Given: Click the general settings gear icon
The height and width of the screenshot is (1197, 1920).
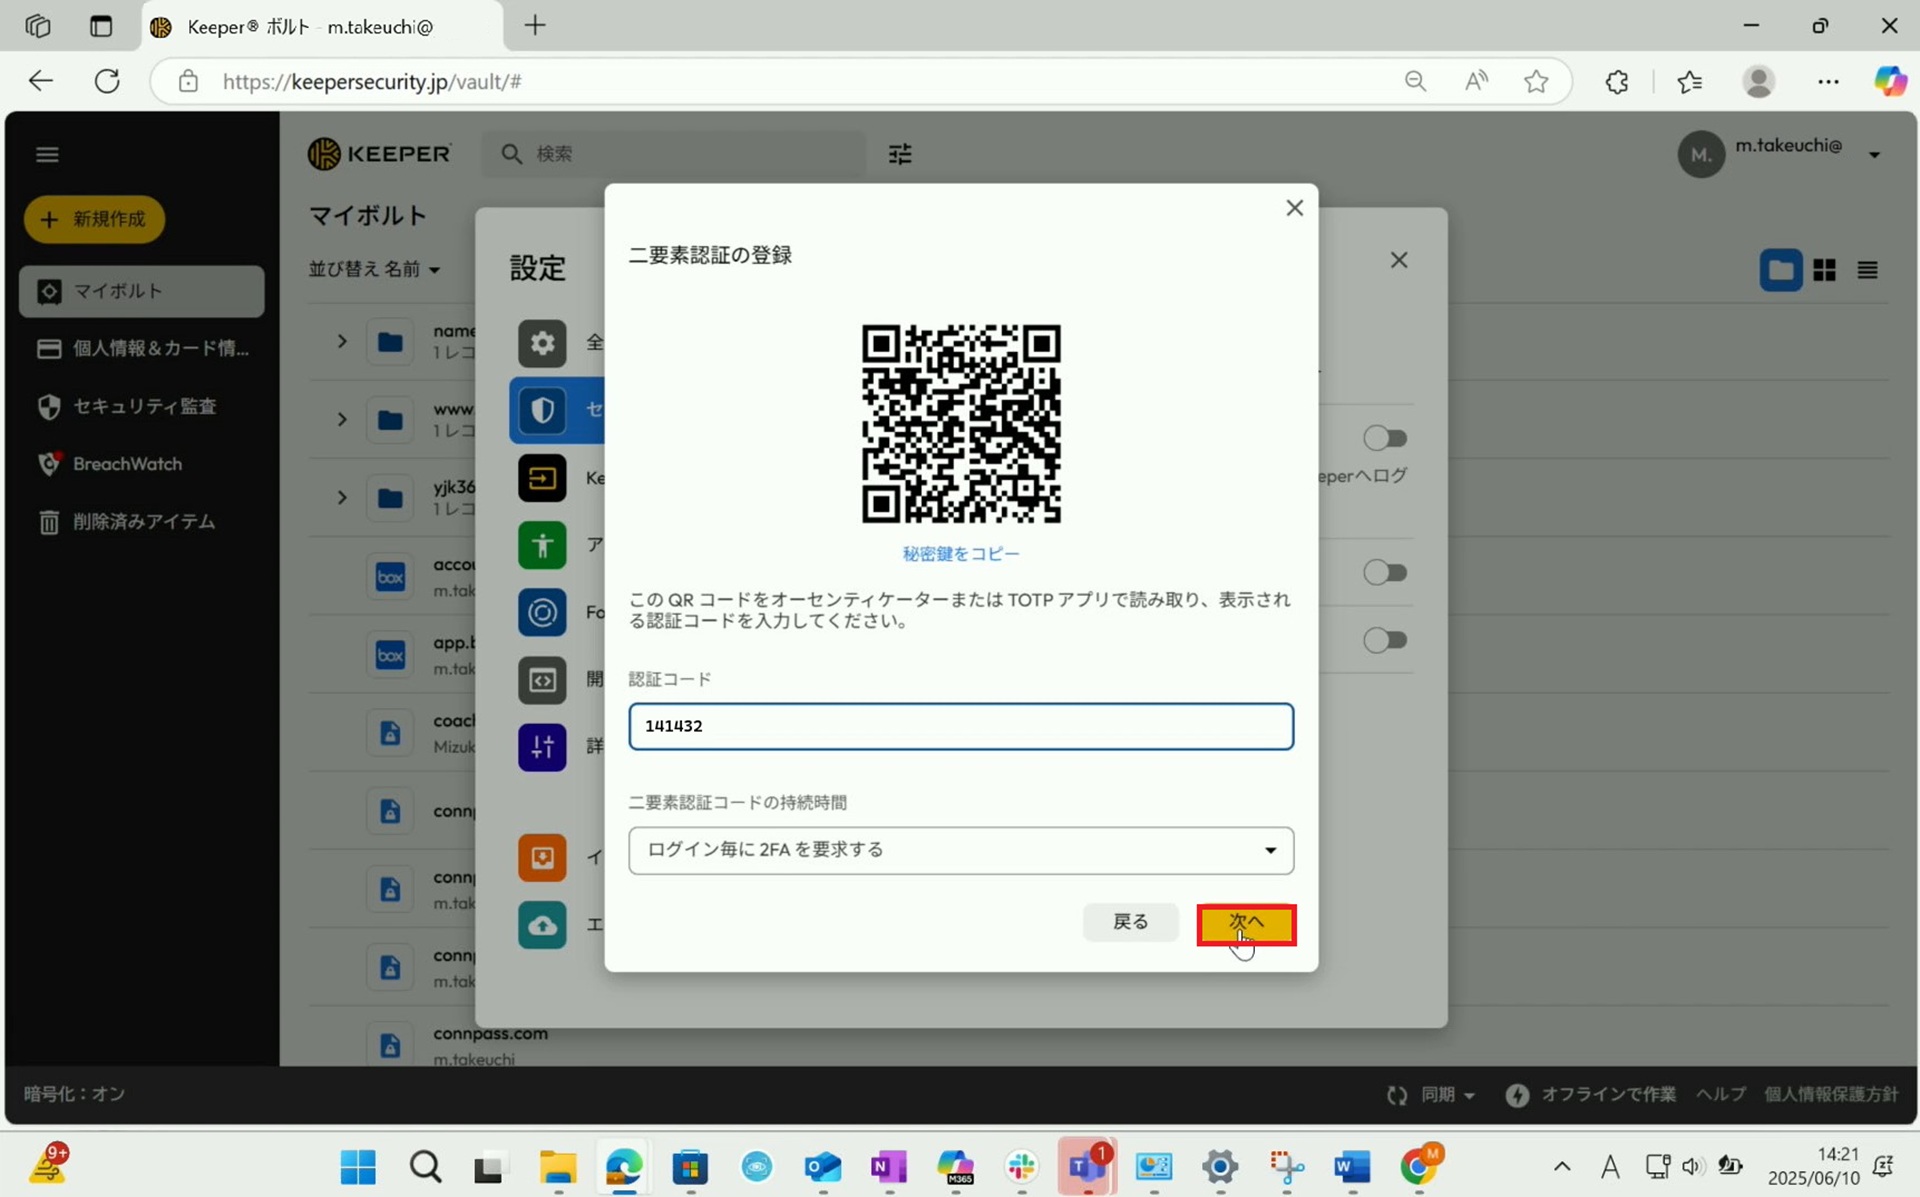Looking at the screenshot, I should point(542,343).
